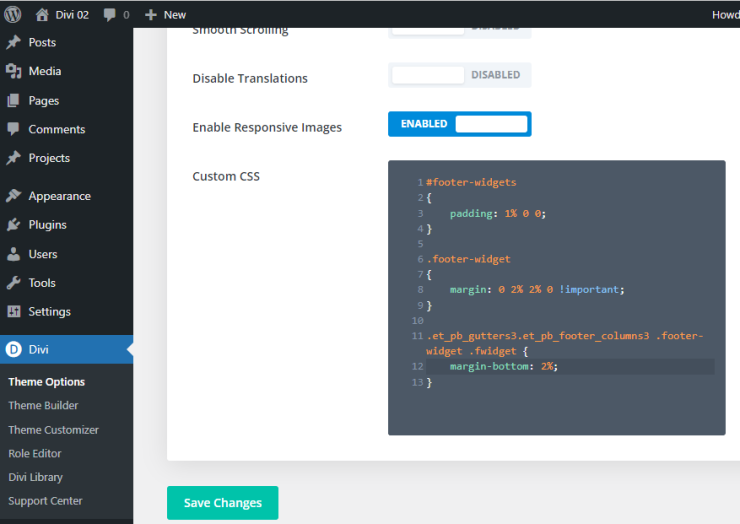Screen dimensions: 740x524
Task: Click the Pages icon in sidebar
Action: click(14, 100)
